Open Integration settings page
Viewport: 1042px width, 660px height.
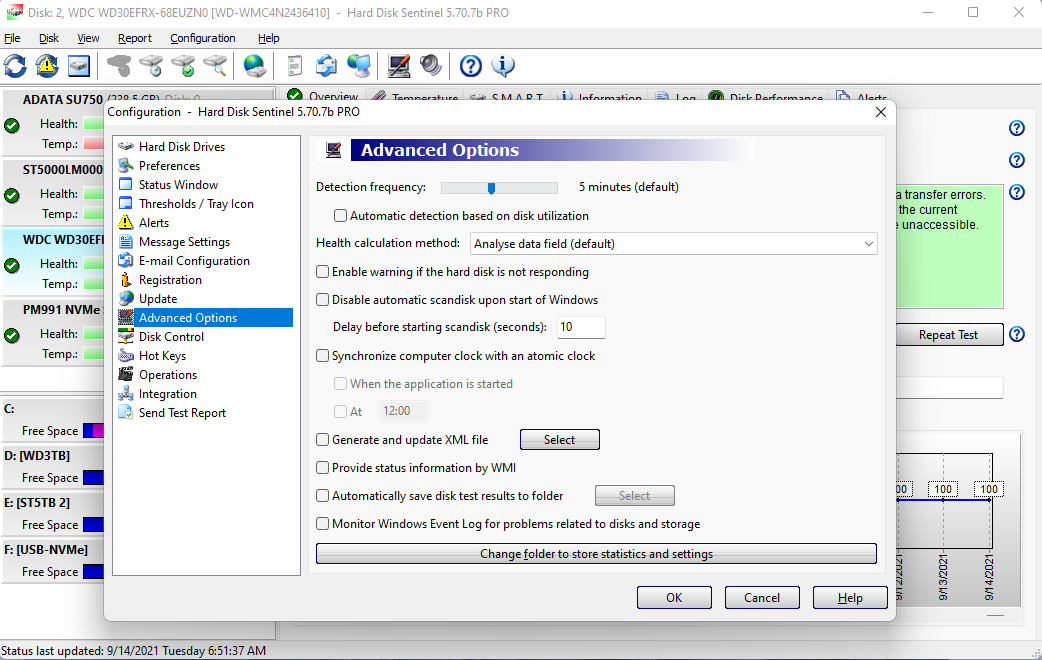click(x=167, y=394)
